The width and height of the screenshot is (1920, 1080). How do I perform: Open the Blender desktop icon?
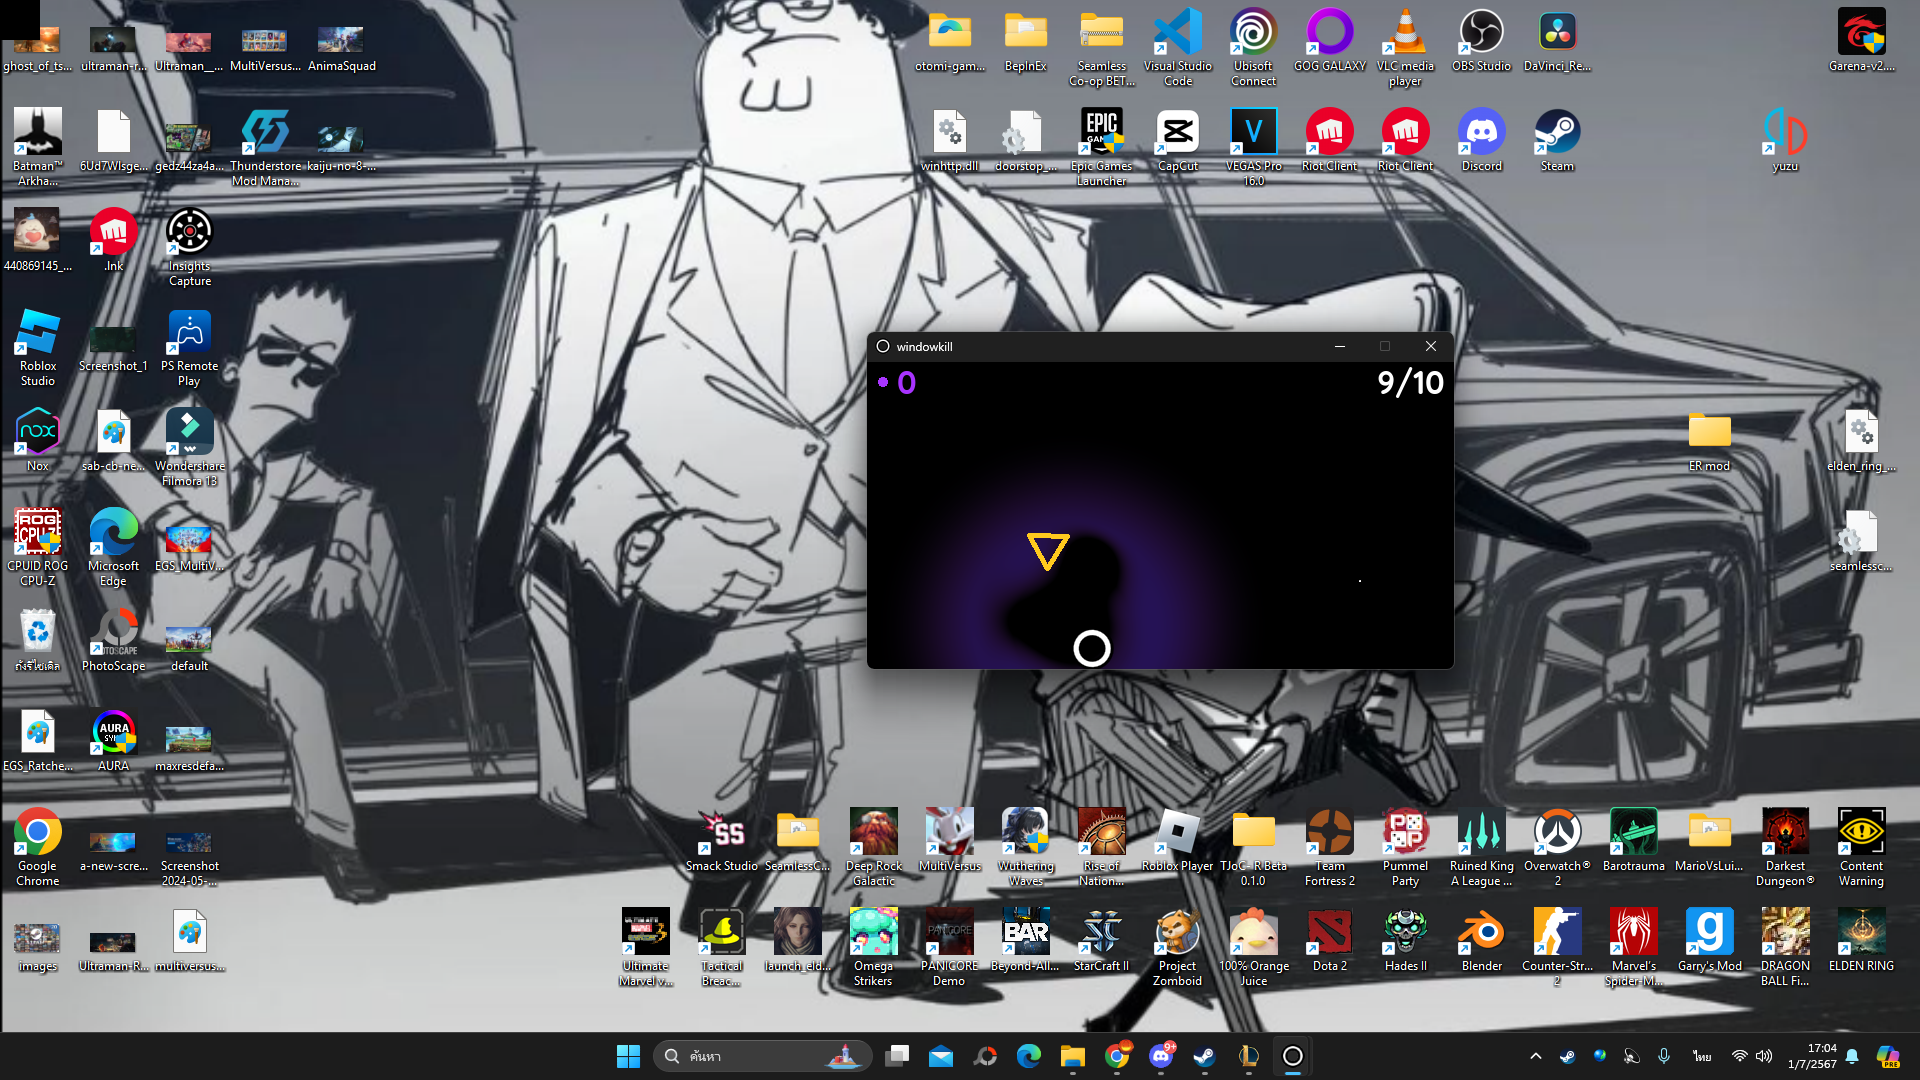coord(1481,940)
